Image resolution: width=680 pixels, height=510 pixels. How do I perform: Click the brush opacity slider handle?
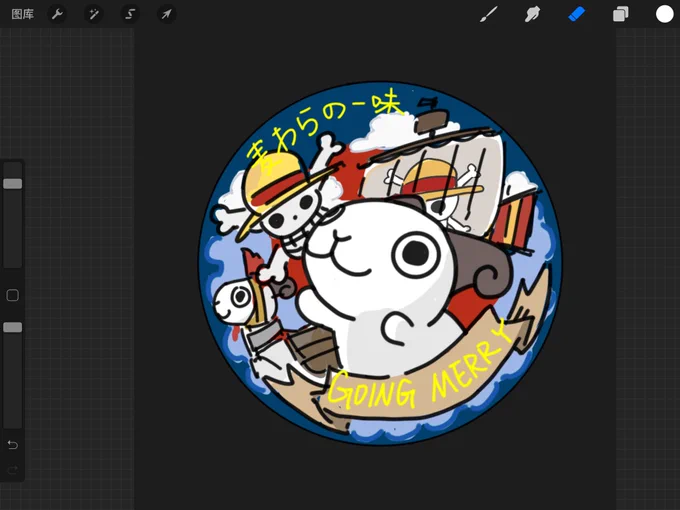point(13,327)
